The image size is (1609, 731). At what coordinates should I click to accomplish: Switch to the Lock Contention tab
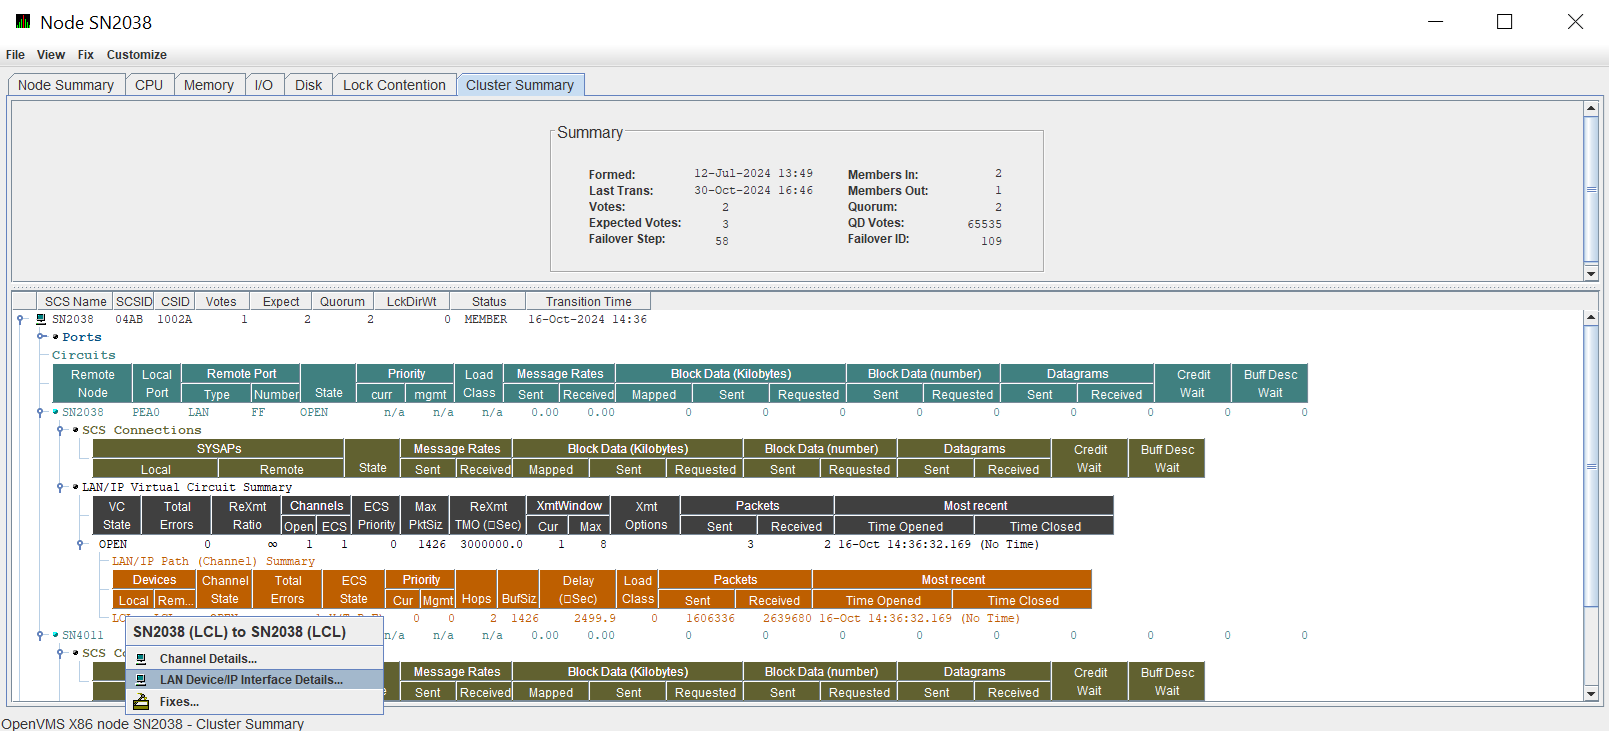click(x=394, y=85)
